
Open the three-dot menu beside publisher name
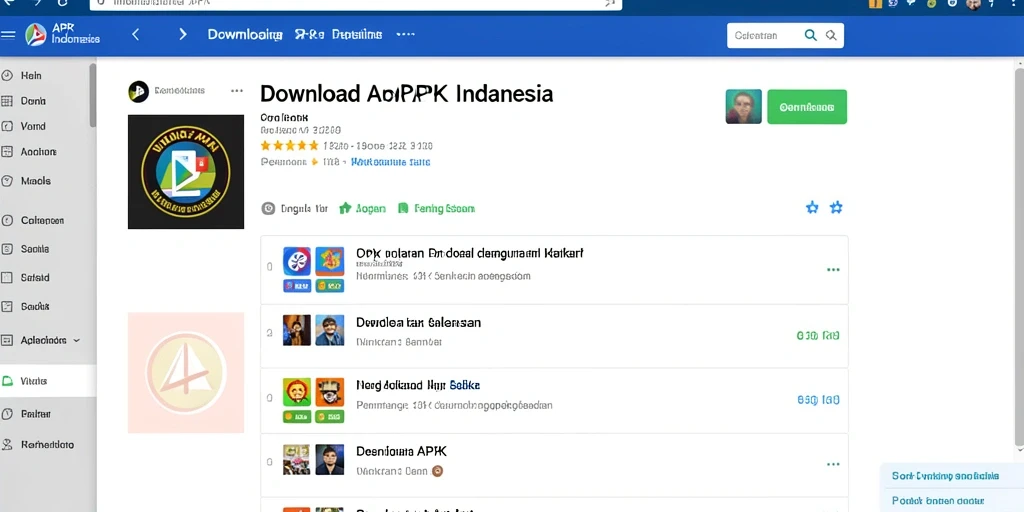click(x=237, y=91)
